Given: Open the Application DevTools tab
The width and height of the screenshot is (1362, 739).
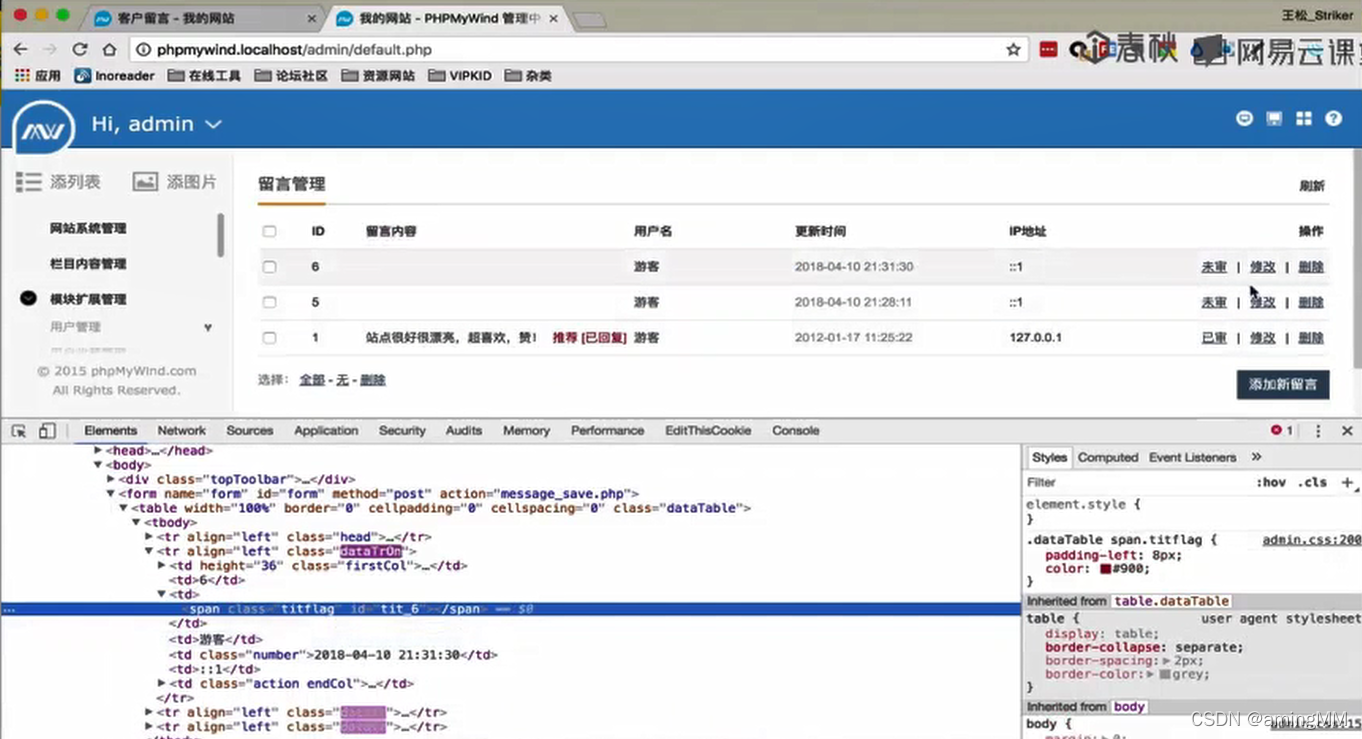Looking at the screenshot, I should pyautogui.click(x=326, y=431).
